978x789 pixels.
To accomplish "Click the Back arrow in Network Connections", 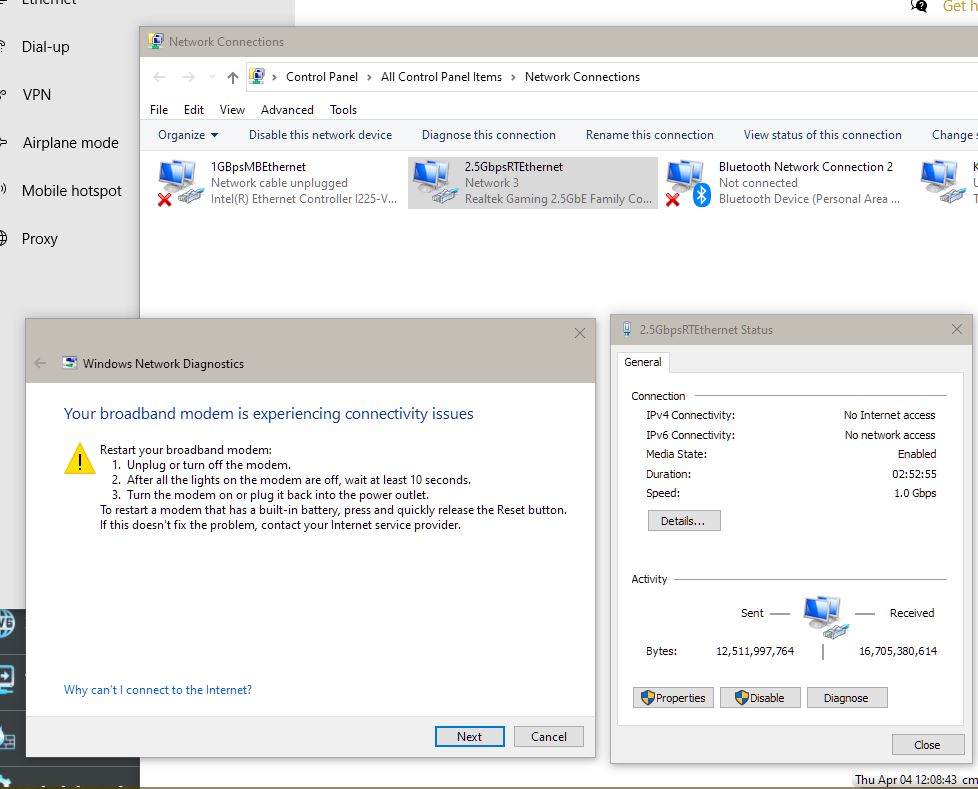I will (159, 77).
